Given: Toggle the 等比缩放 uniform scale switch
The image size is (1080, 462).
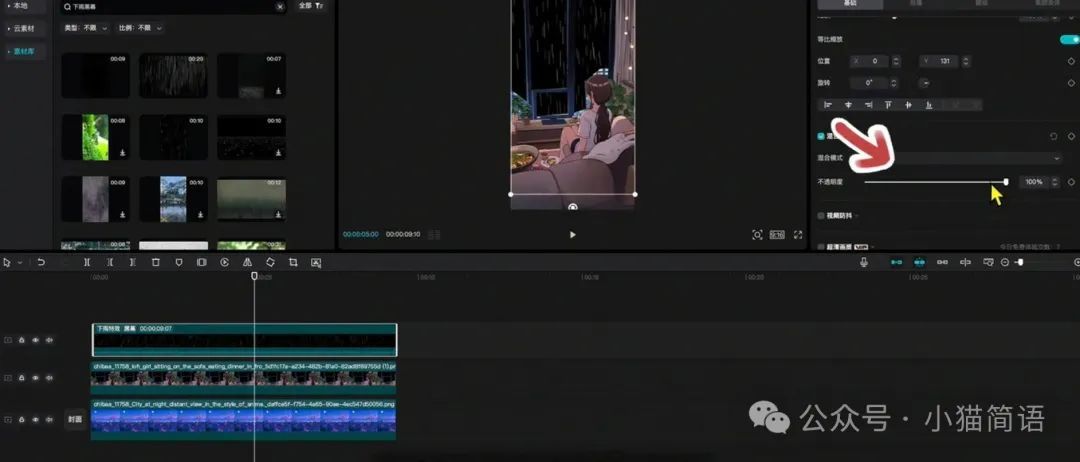Looking at the screenshot, I should pyautogui.click(x=1069, y=39).
